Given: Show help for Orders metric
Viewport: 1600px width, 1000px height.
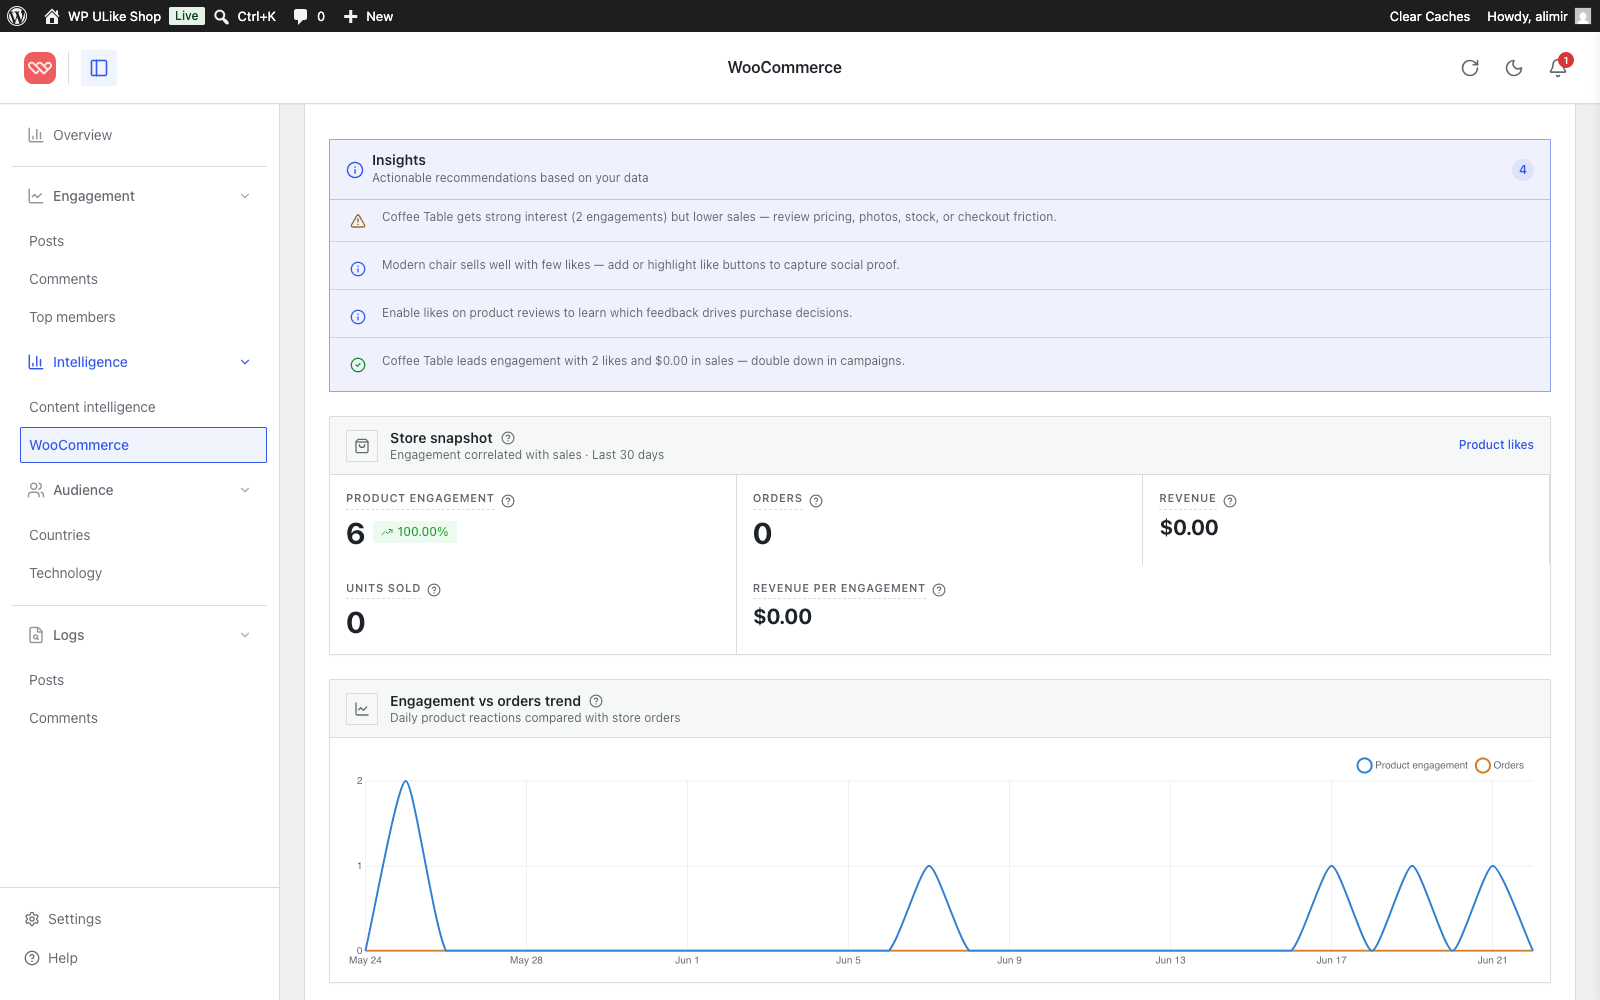Looking at the screenshot, I should (x=816, y=501).
